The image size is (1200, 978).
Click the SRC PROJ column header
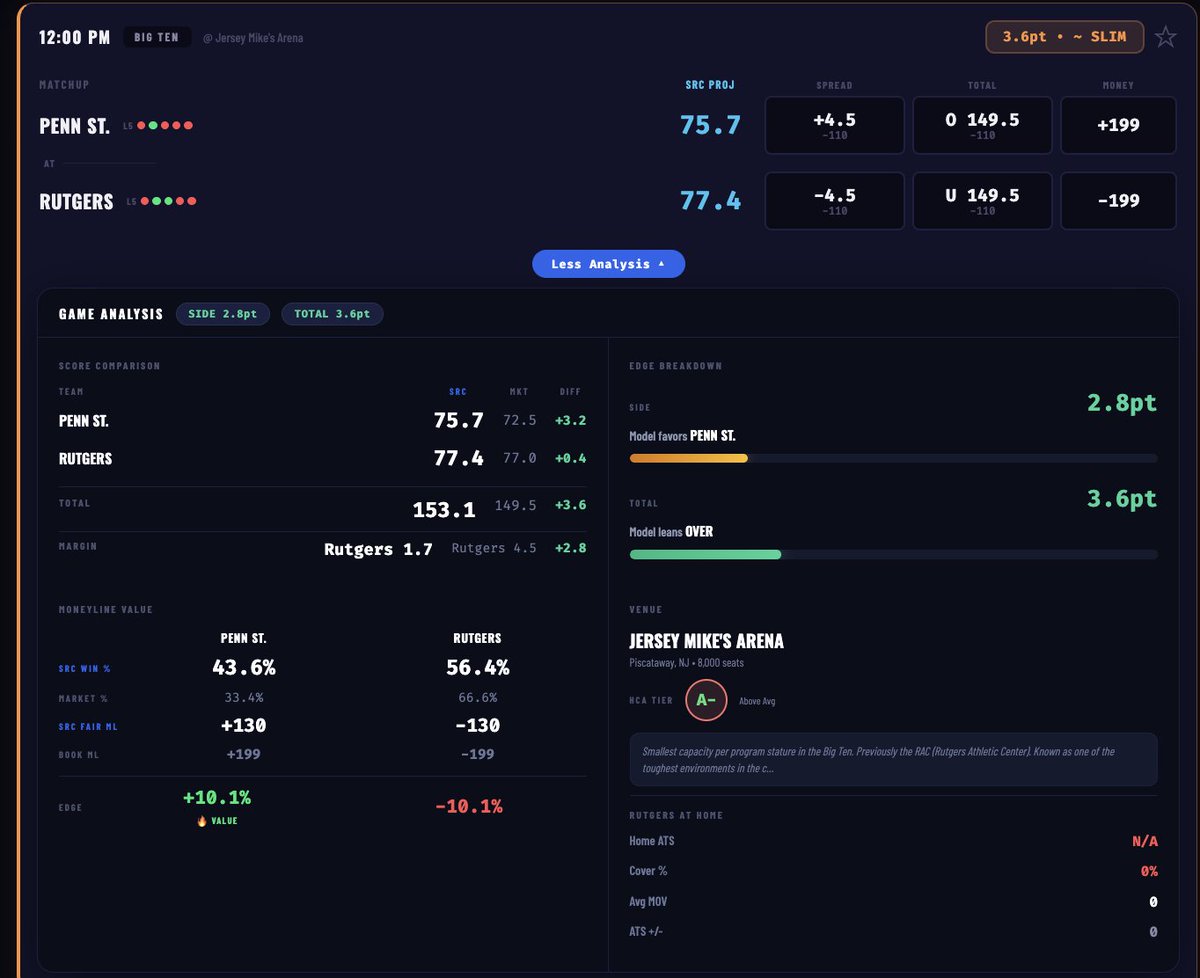[710, 86]
